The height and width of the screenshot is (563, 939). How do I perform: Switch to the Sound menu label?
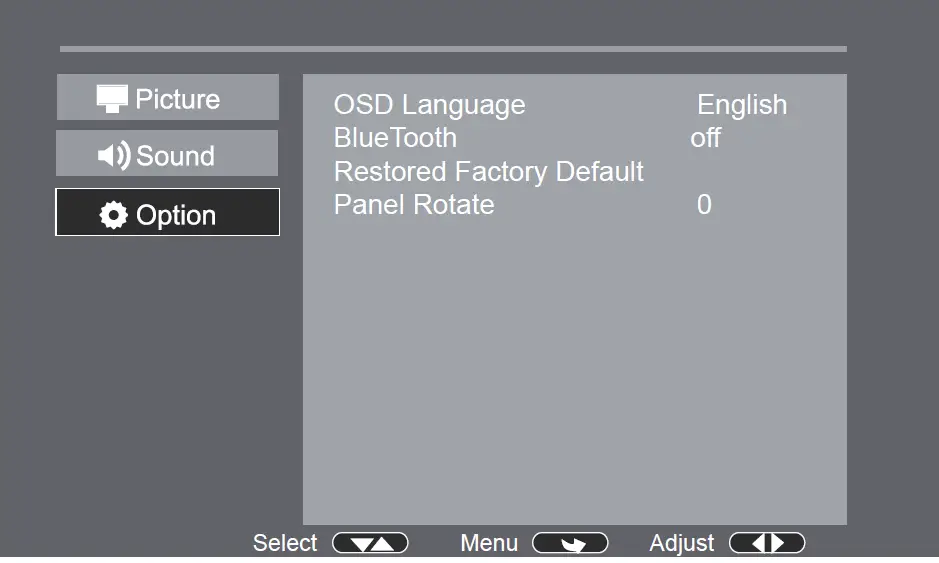pos(175,156)
